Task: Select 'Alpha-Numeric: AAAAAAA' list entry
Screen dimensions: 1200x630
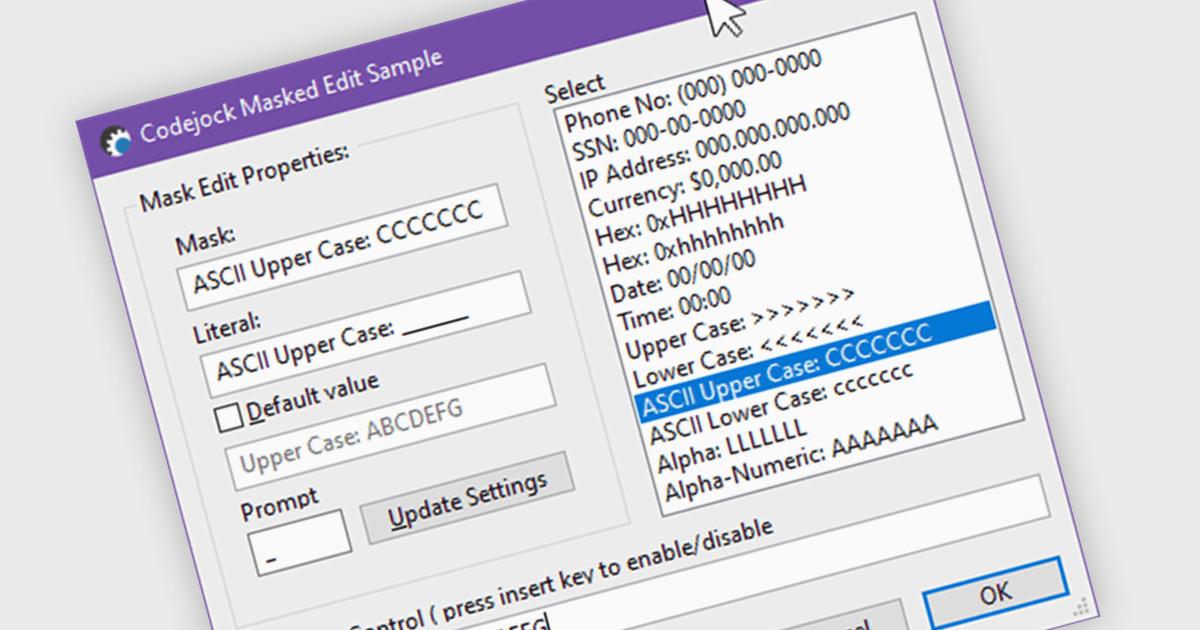Action: pos(803,459)
